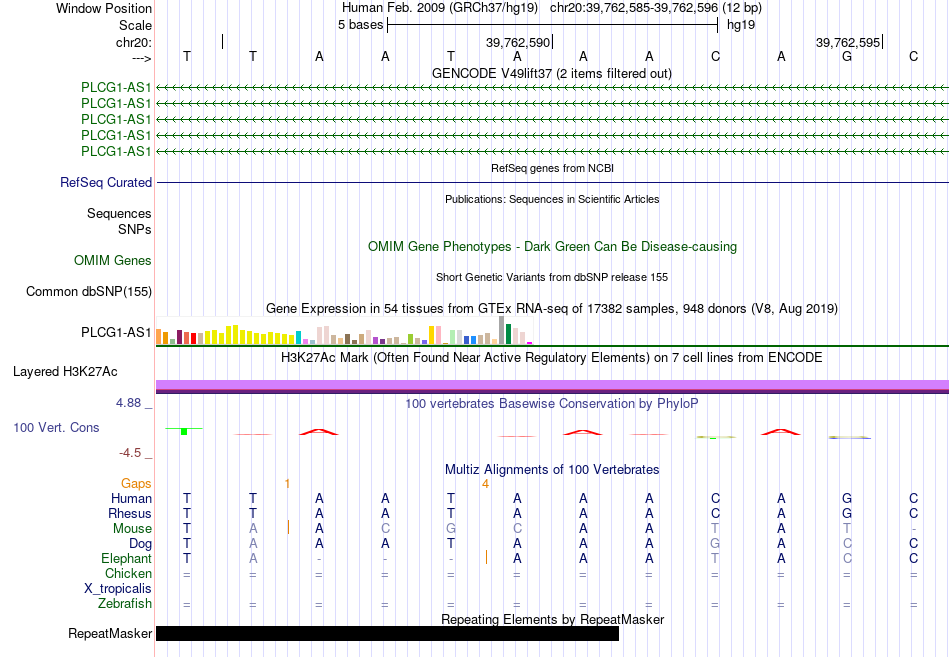Open 'Multiz Alignments of 100 Vertebrates' title
950x657 pixels.
[x=552, y=470]
